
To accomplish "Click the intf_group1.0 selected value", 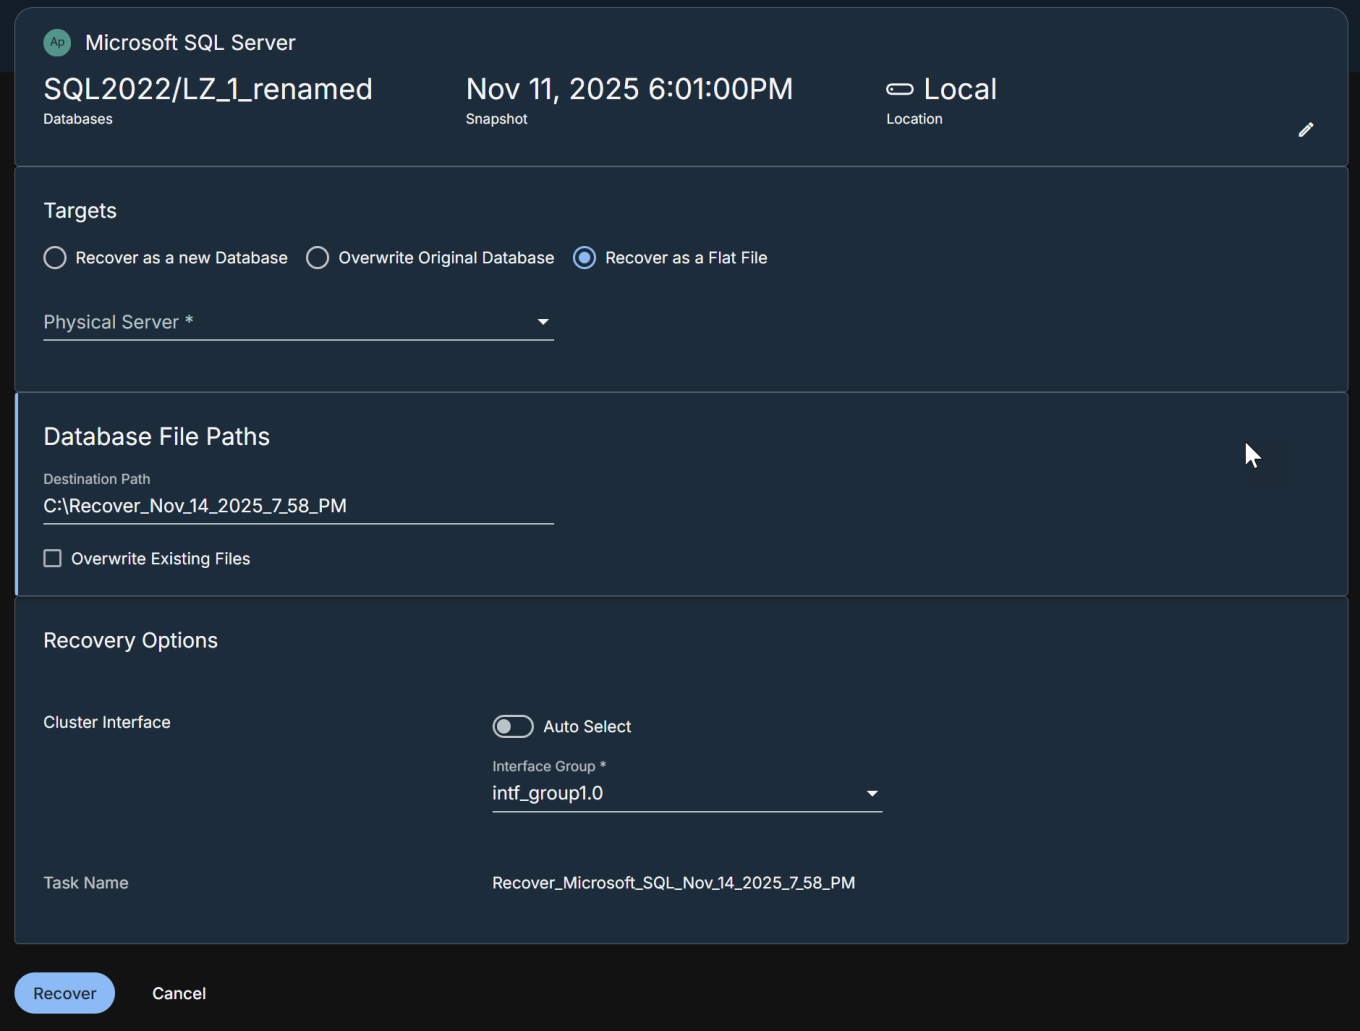I will click(548, 793).
